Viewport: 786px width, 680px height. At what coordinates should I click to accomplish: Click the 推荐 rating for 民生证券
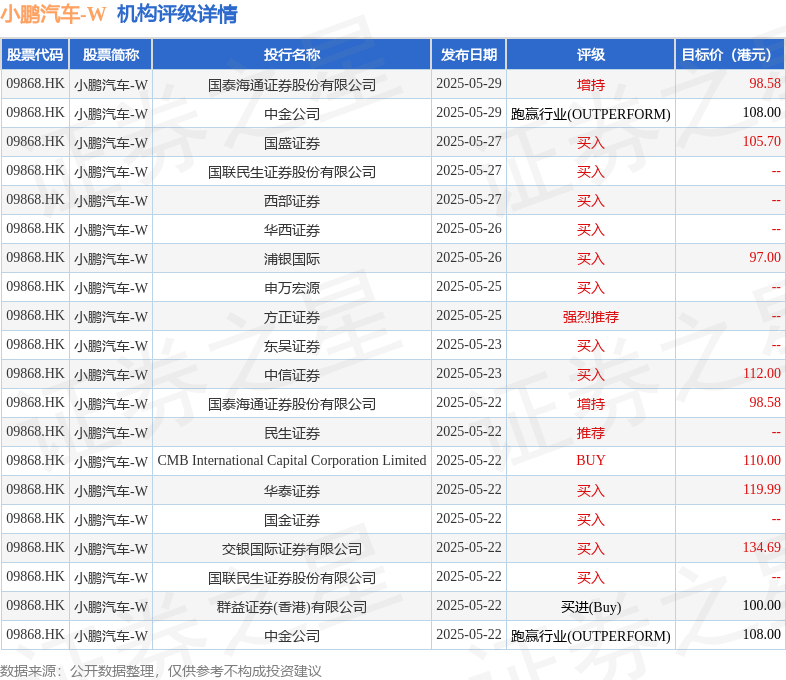(x=591, y=433)
